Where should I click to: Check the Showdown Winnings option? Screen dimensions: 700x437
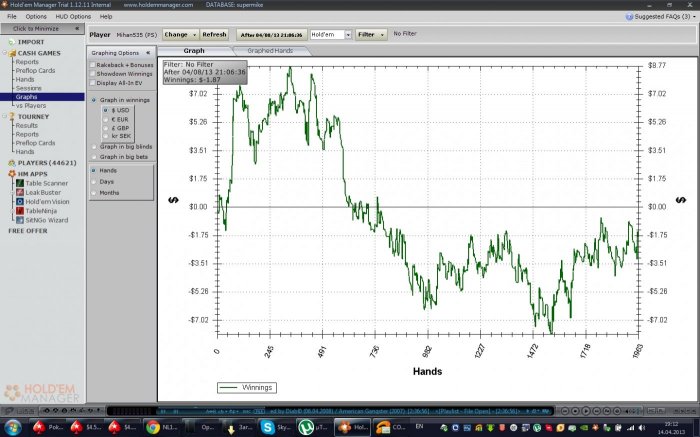tap(93, 73)
